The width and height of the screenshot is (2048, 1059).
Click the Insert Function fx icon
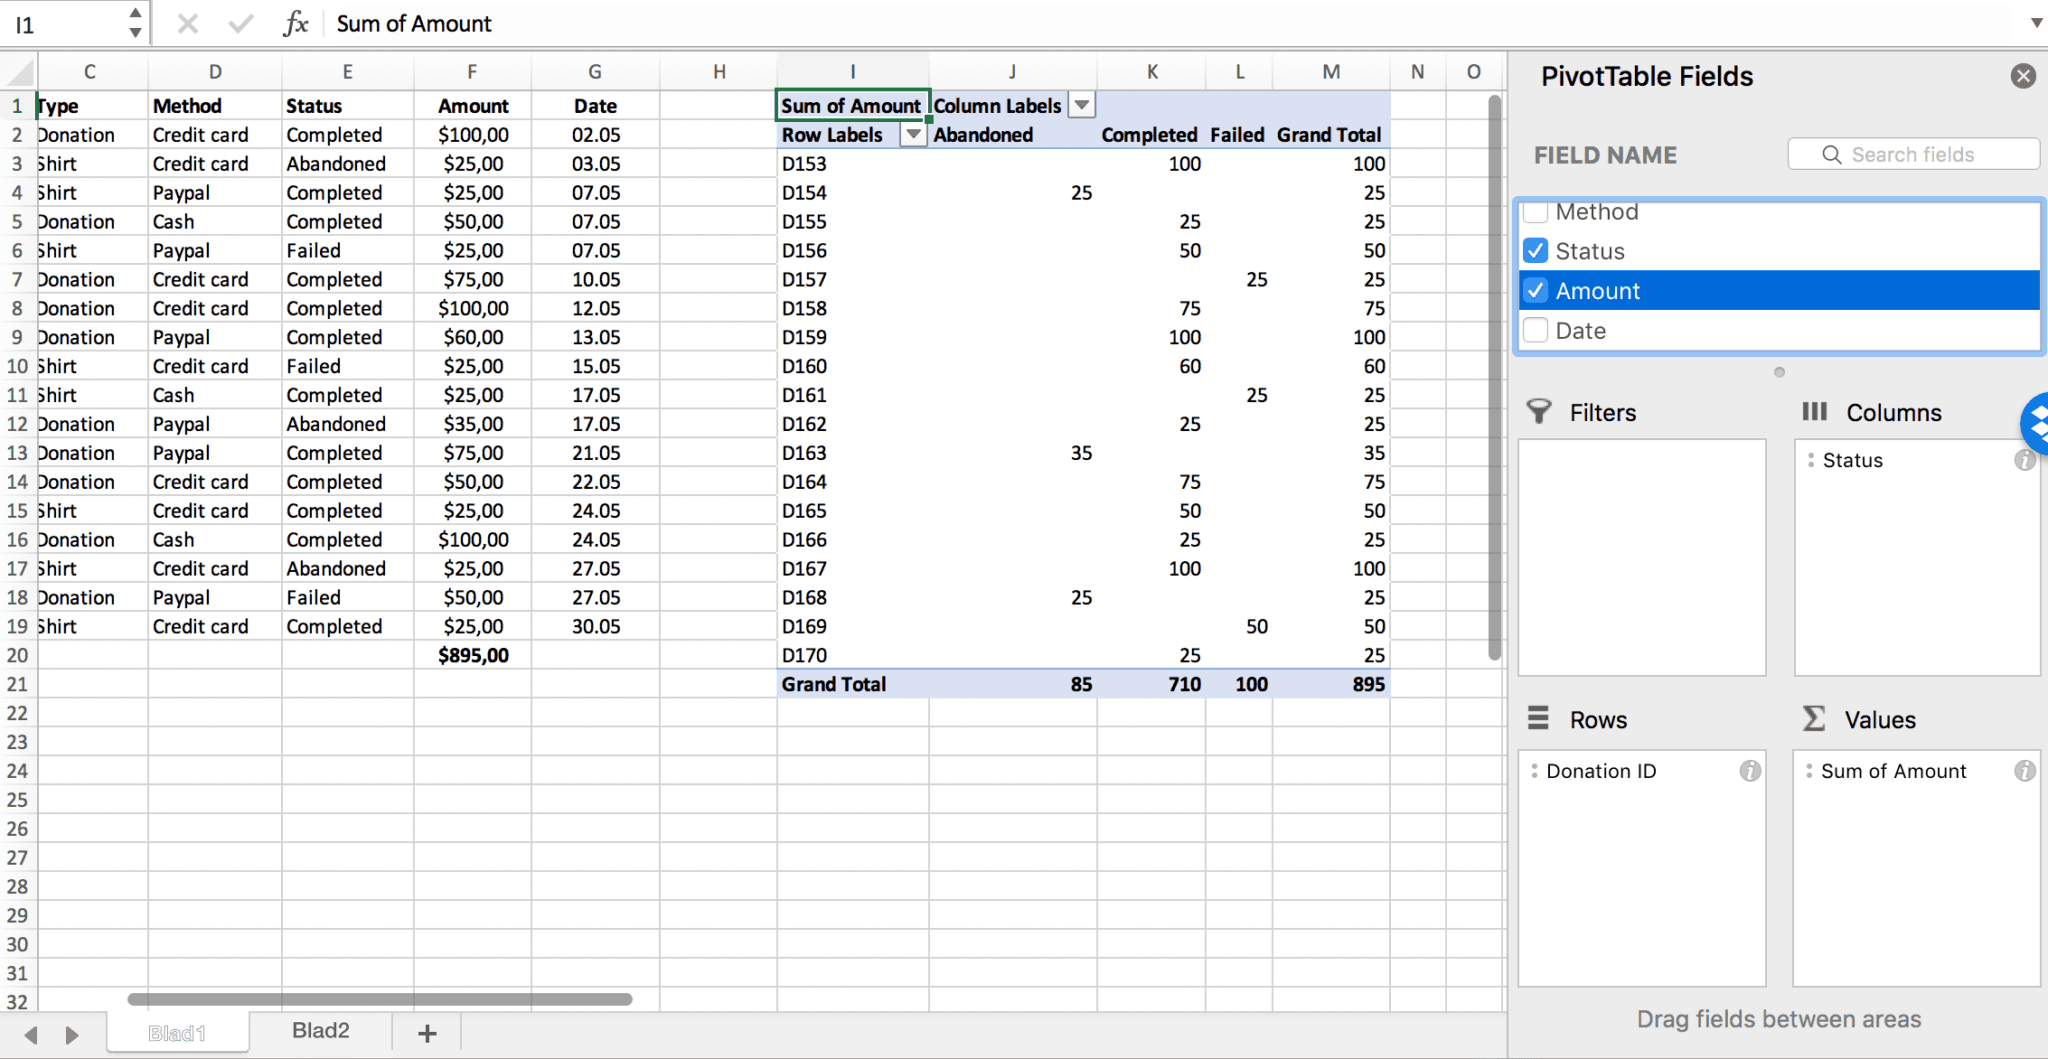pyautogui.click(x=297, y=23)
